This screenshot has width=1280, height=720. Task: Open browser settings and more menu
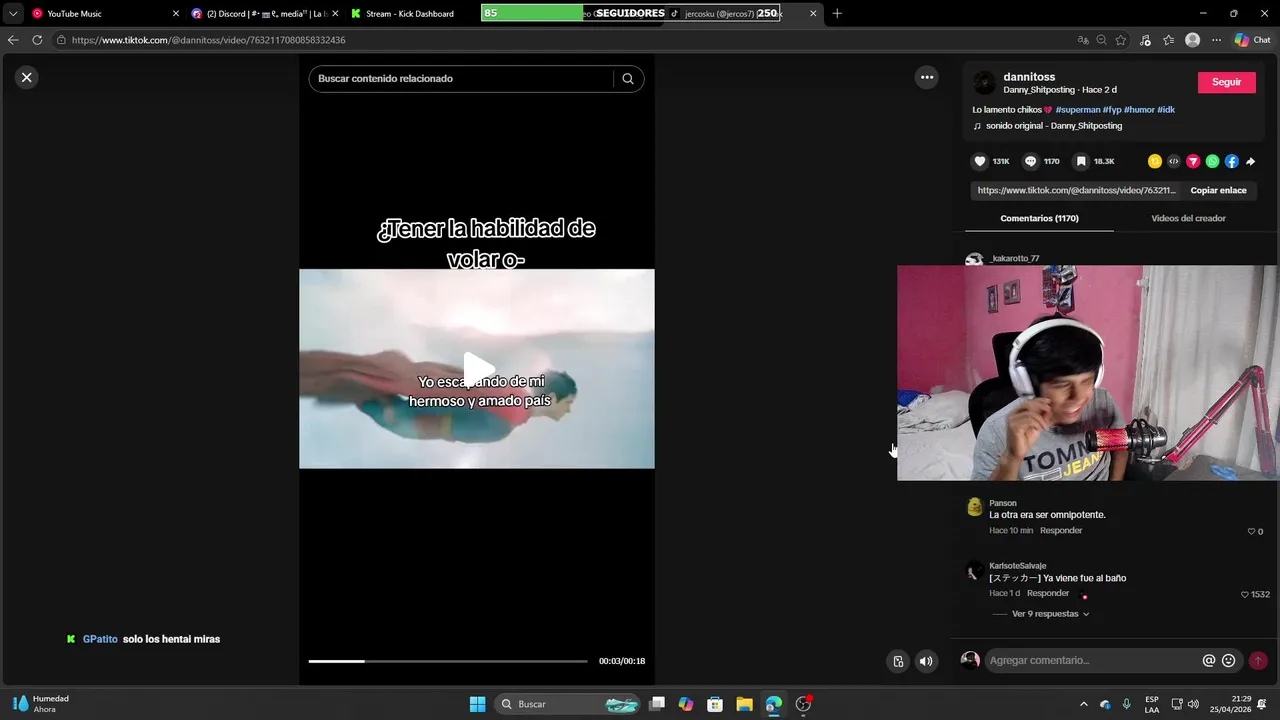point(1216,40)
